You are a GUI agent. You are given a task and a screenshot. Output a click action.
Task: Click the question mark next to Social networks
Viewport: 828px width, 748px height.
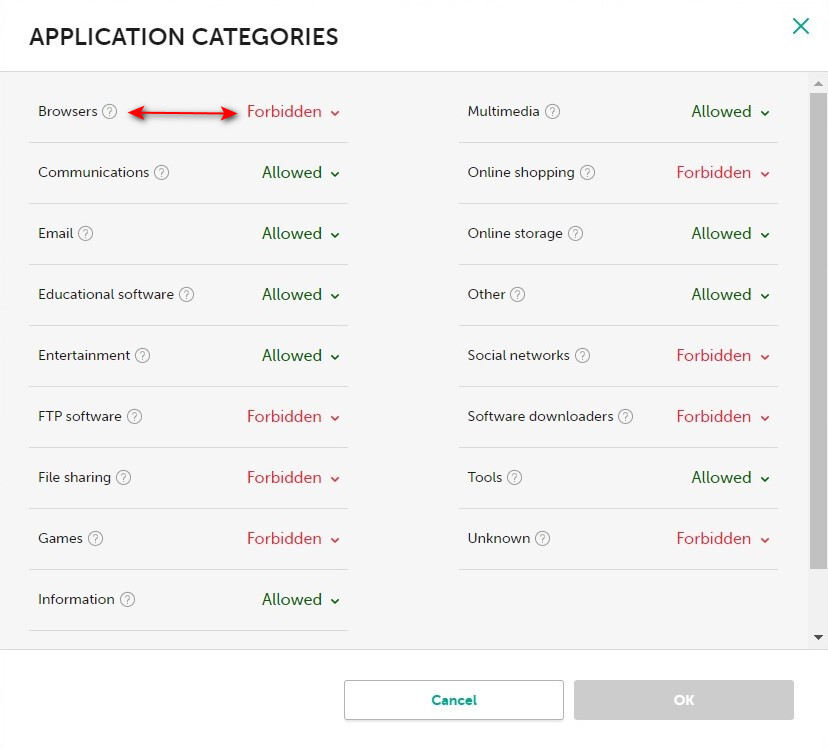(x=582, y=356)
